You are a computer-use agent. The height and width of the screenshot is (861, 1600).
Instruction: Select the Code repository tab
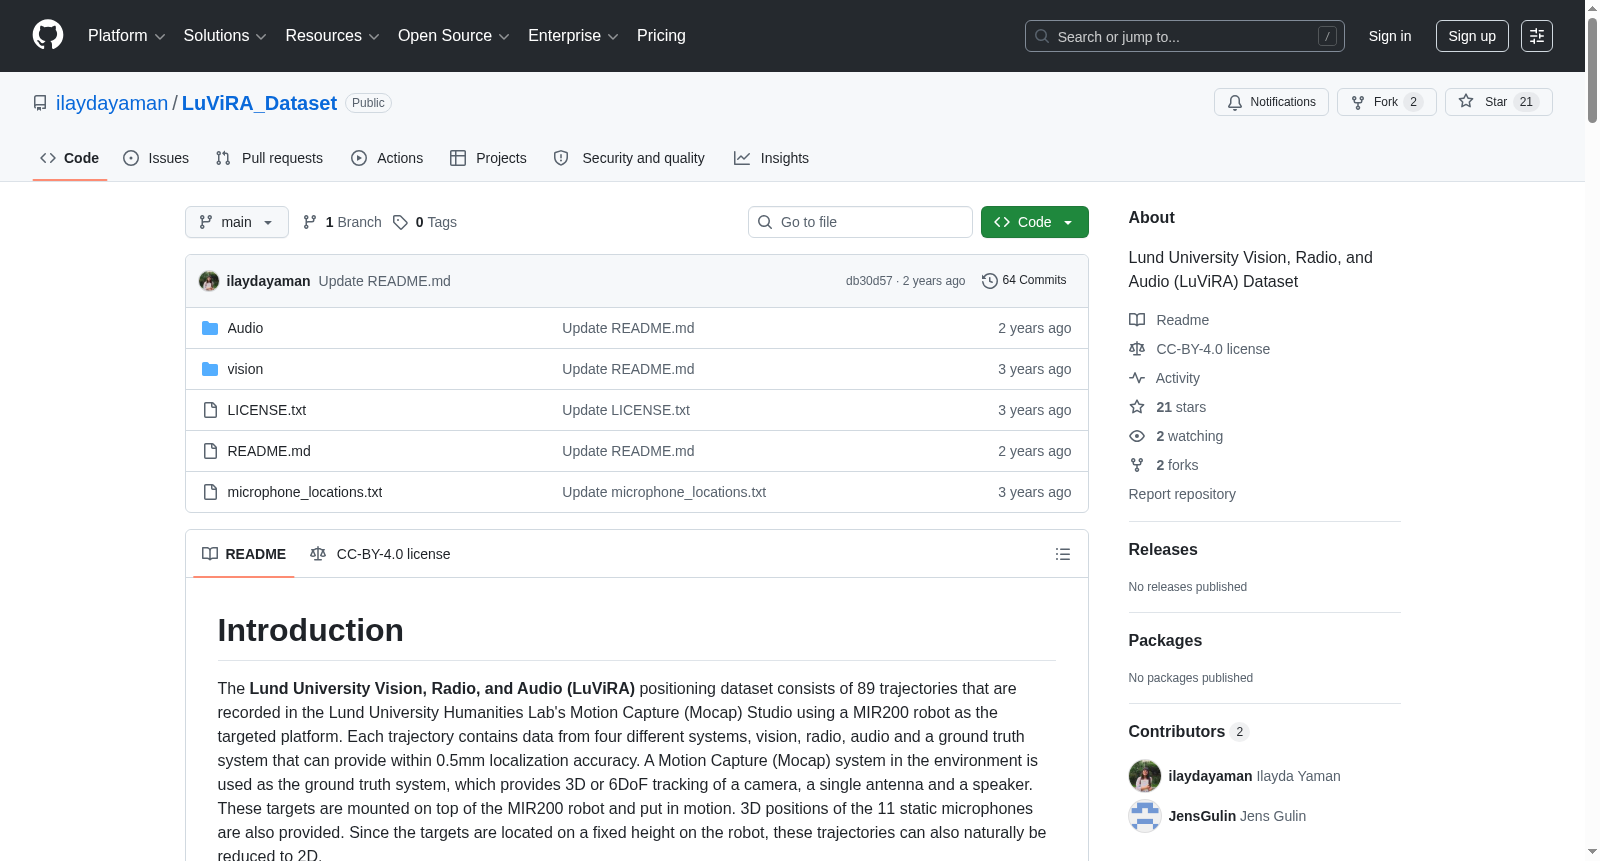click(70, 158)
